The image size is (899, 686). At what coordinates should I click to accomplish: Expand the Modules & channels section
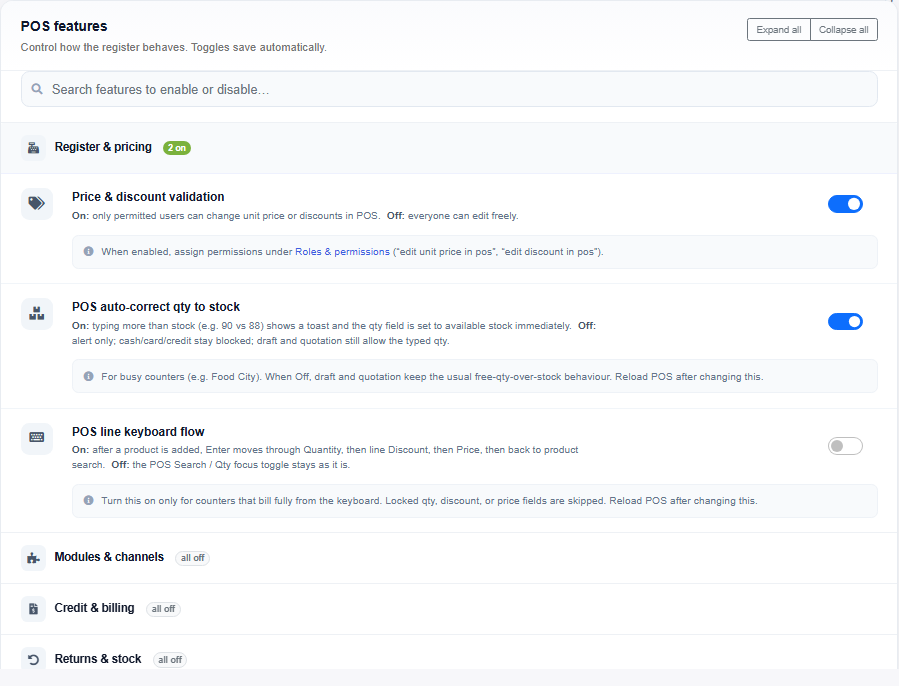pos(450,558)
